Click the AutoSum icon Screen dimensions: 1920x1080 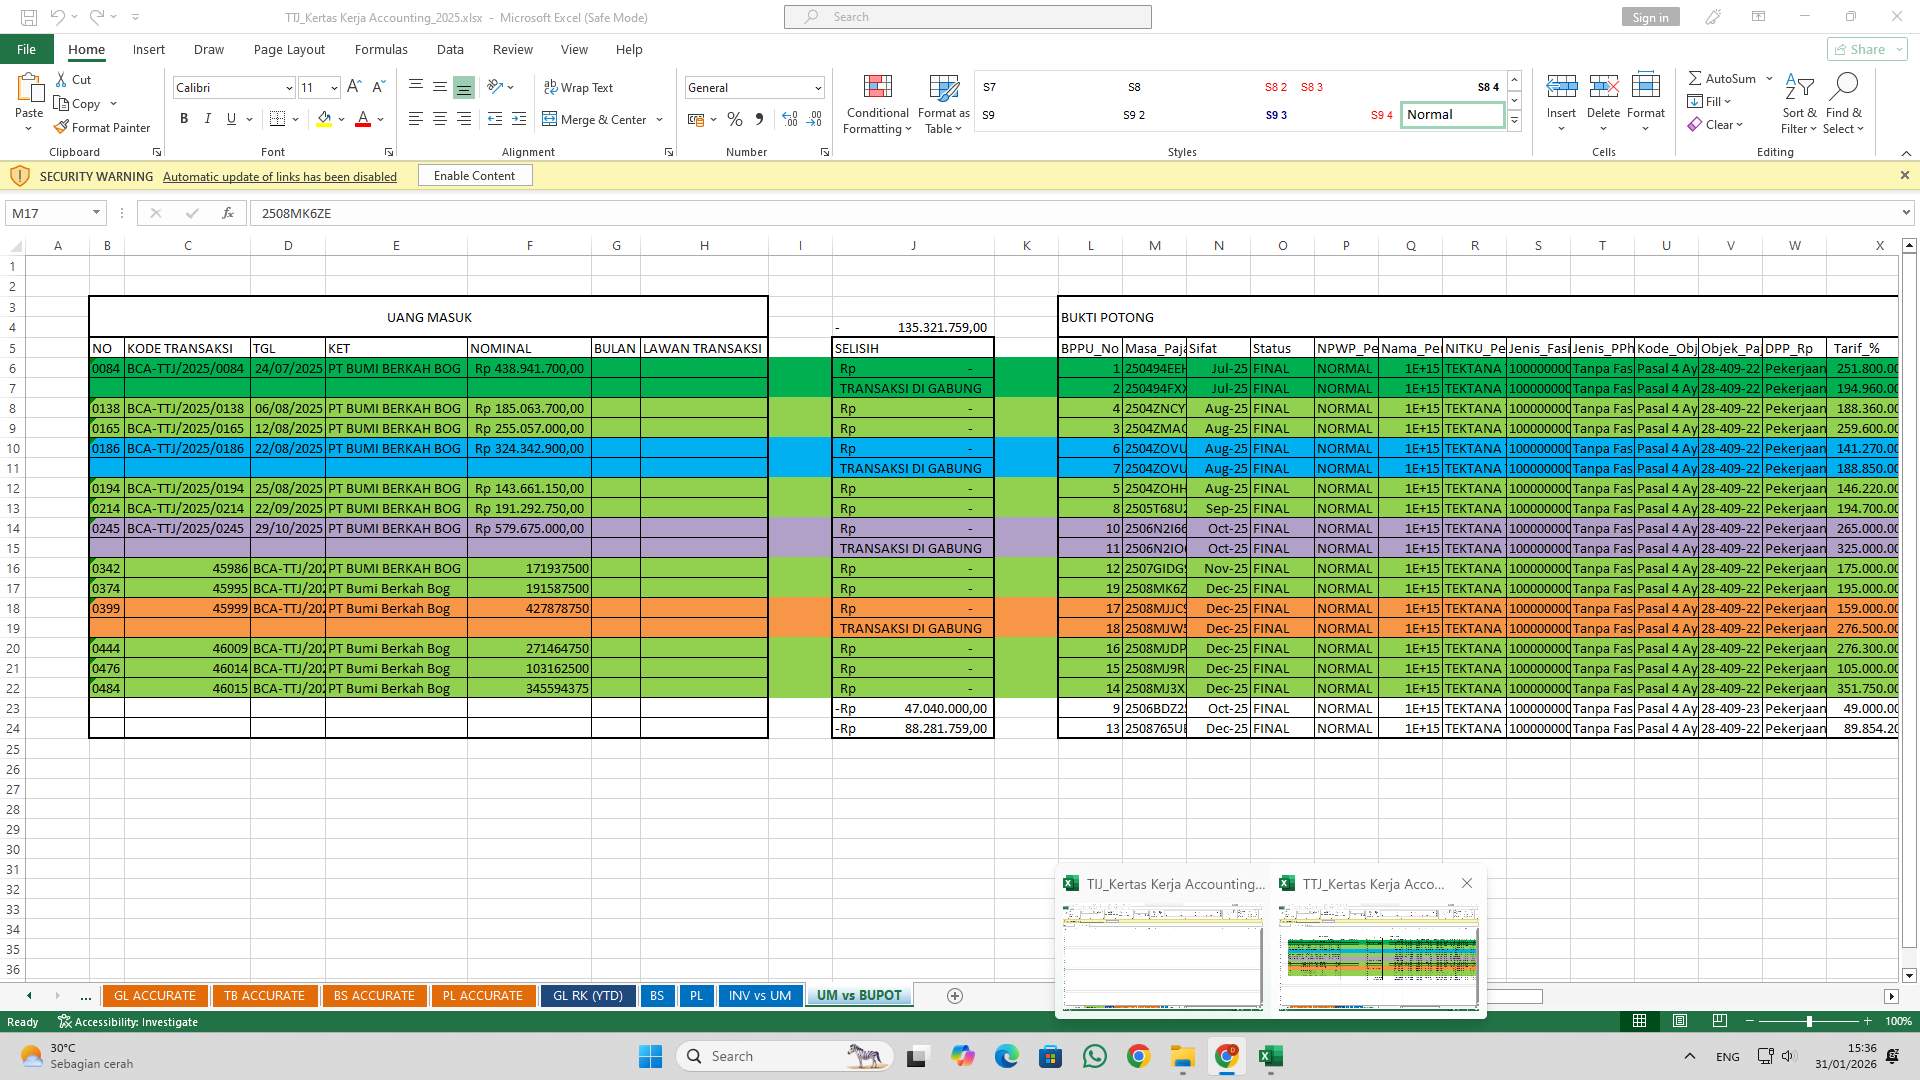tap(1695, 78)
